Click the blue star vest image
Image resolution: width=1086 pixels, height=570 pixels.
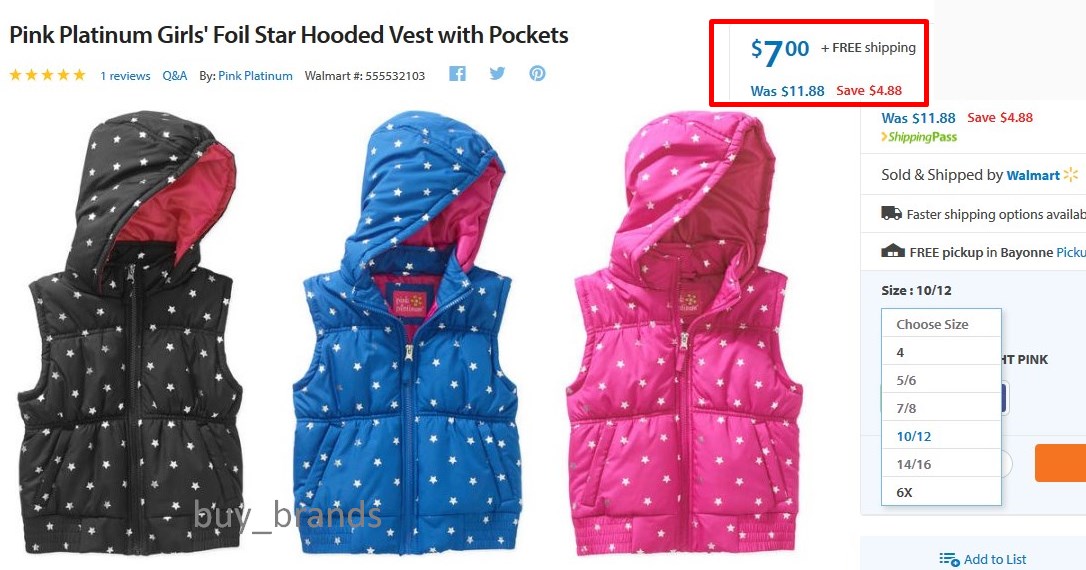pyautogui.click(x=407, y=333)
